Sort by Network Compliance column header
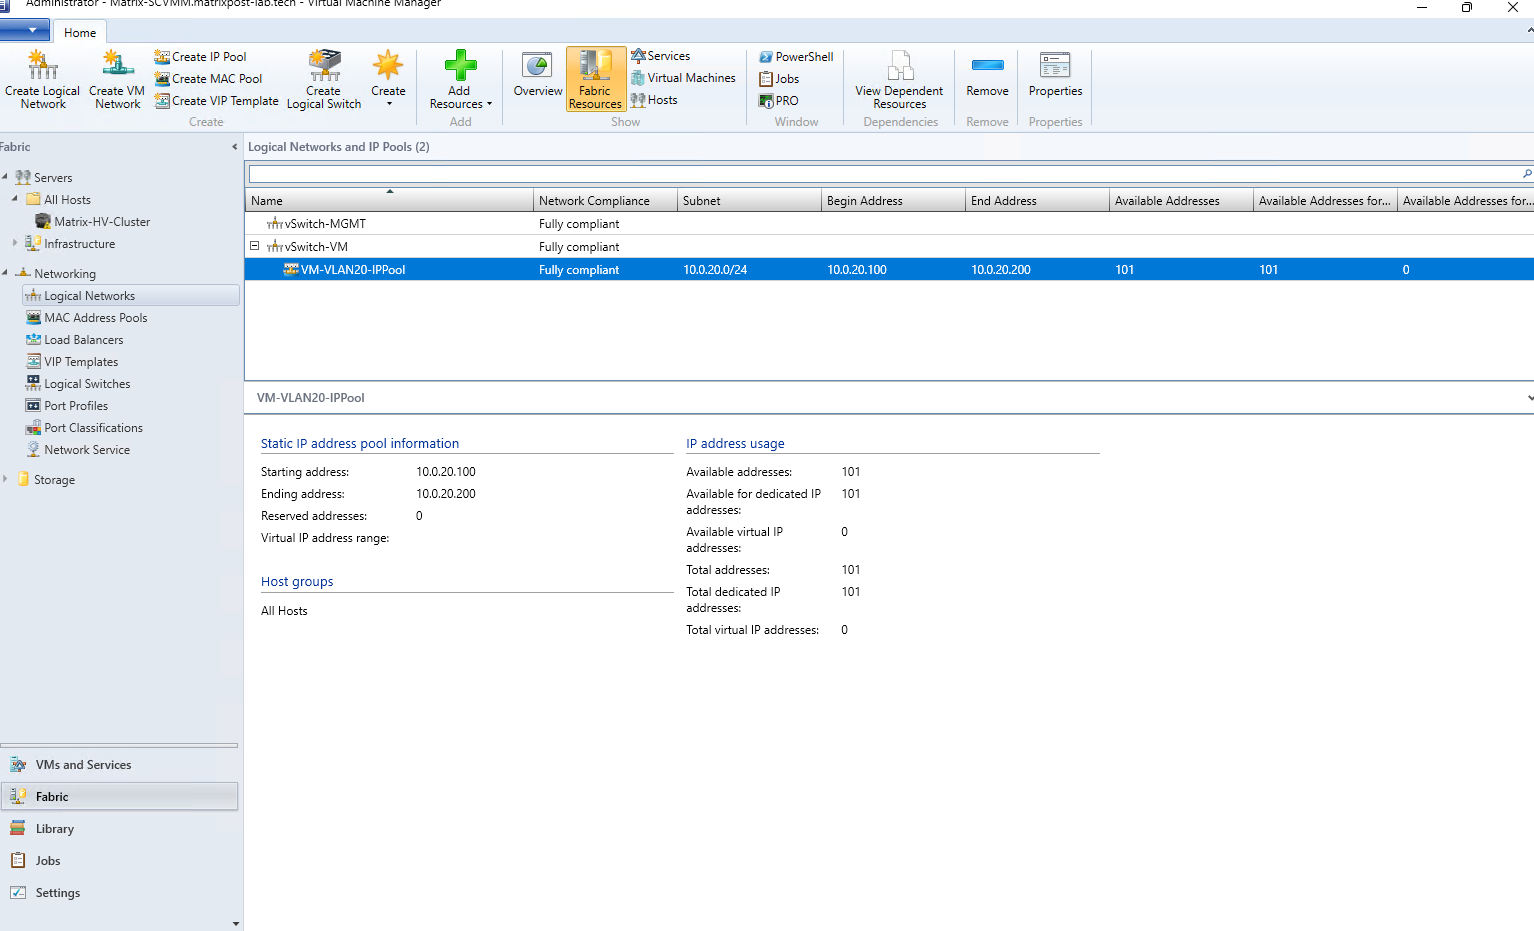The height and width of the screenshot is (931, 1534). pos(605,201)
